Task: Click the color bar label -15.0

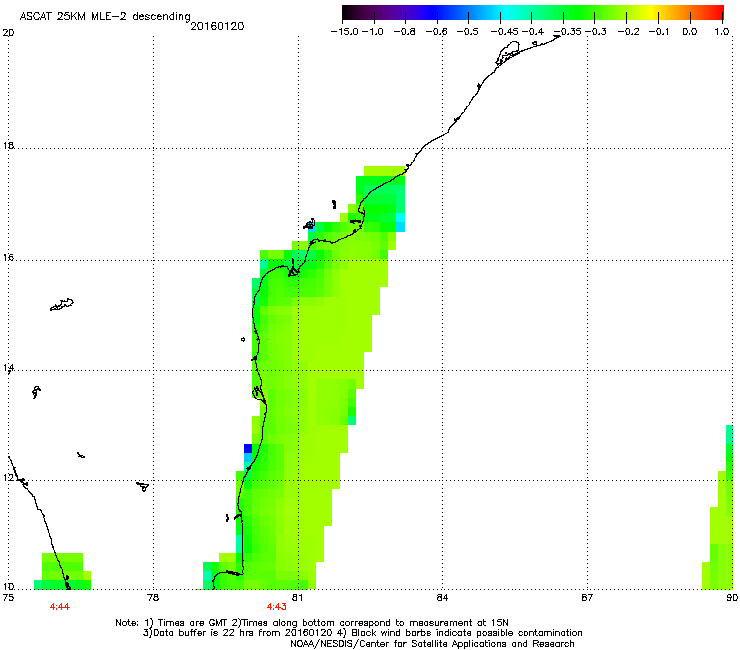Action: (x=344, y=32)
